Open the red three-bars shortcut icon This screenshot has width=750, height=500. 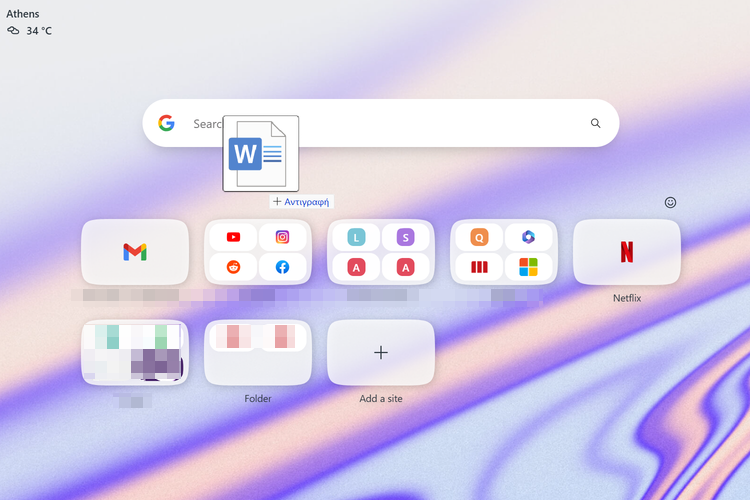(x=479, y=267)
